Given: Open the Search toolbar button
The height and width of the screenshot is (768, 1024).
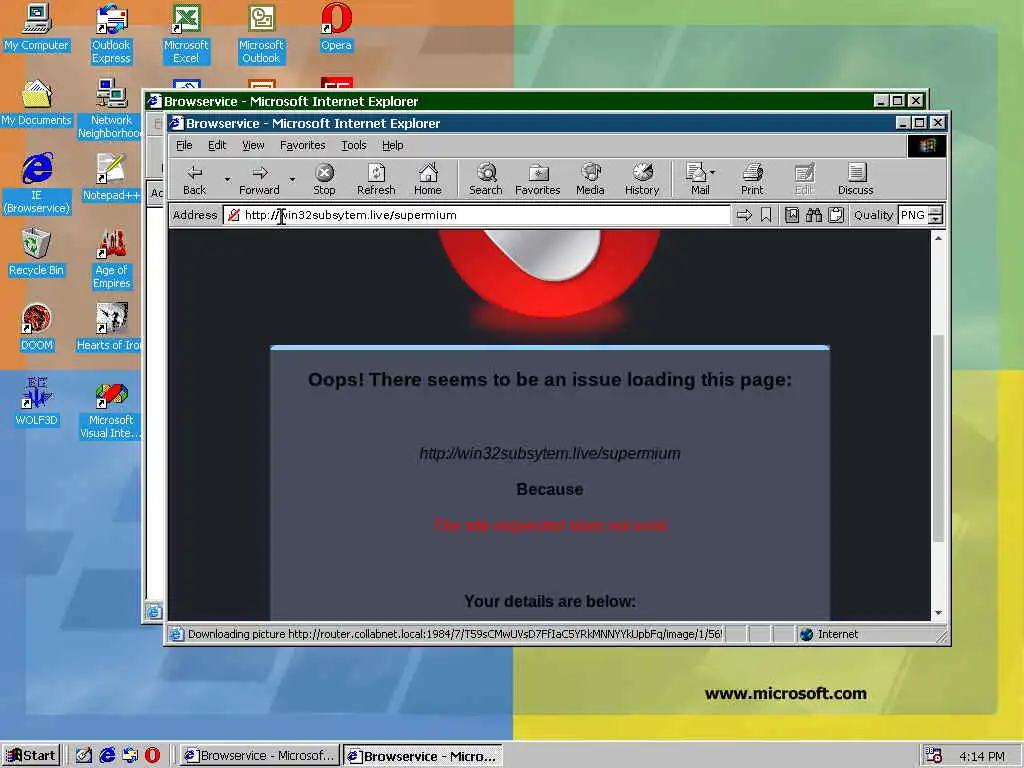Looking at the screenshot, I should tap(486, 179).
